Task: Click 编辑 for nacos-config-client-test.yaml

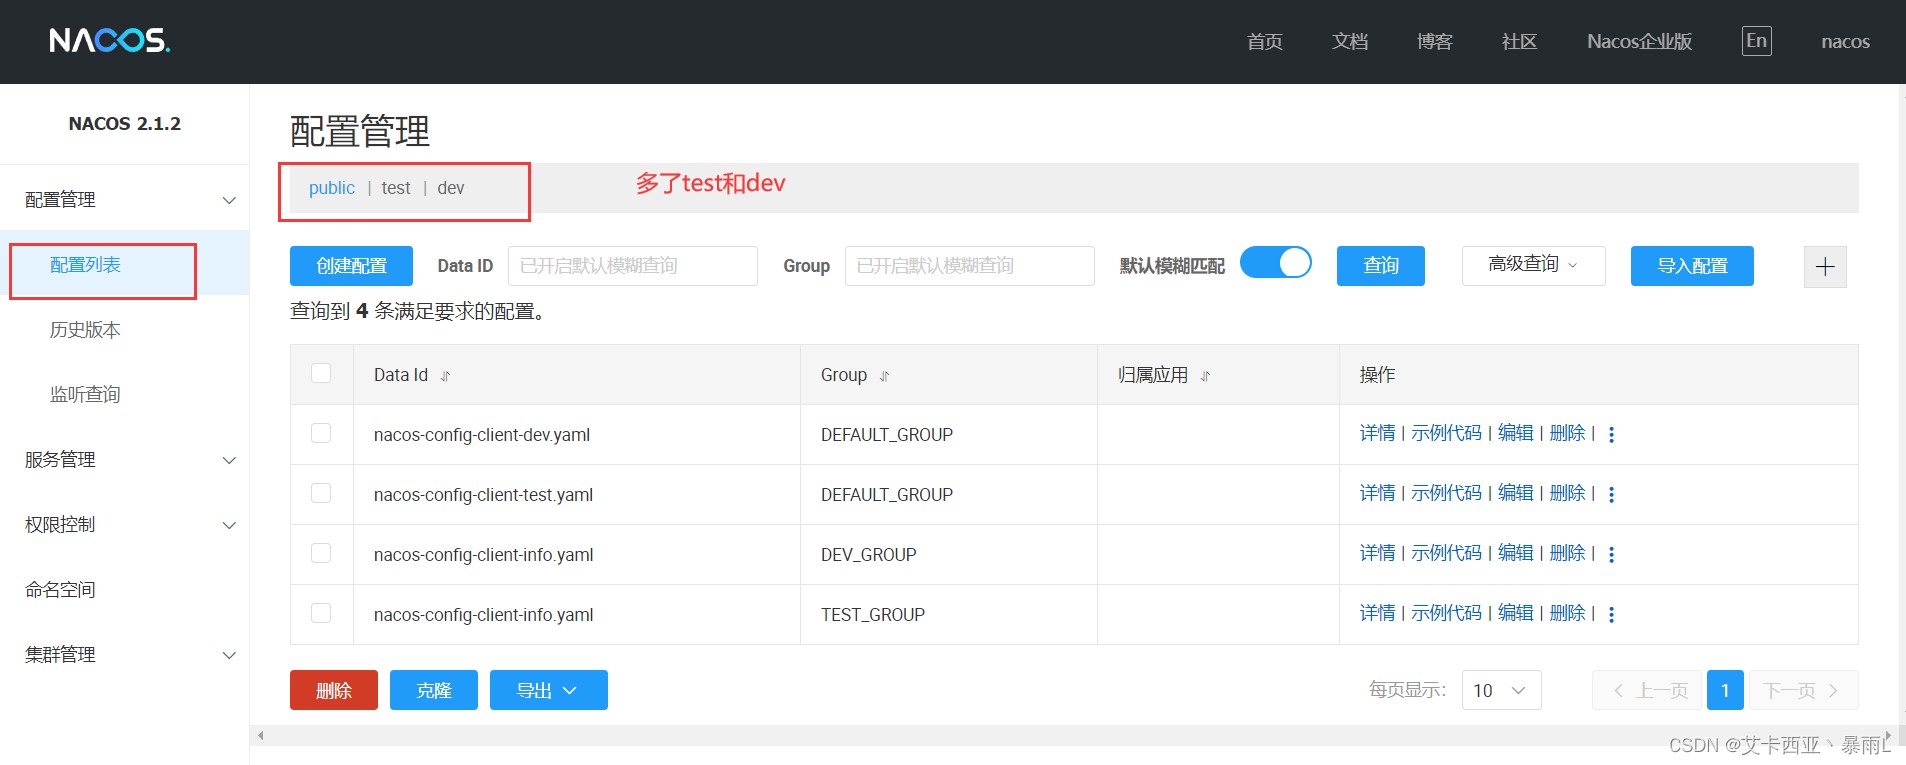Action: 1515,493
